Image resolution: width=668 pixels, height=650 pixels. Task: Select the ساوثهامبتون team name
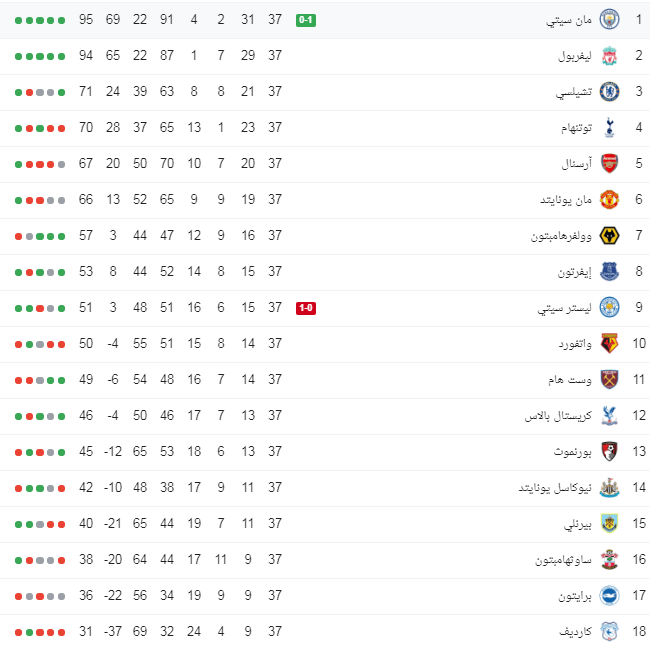pyautogui.click(x=564, y=560)
